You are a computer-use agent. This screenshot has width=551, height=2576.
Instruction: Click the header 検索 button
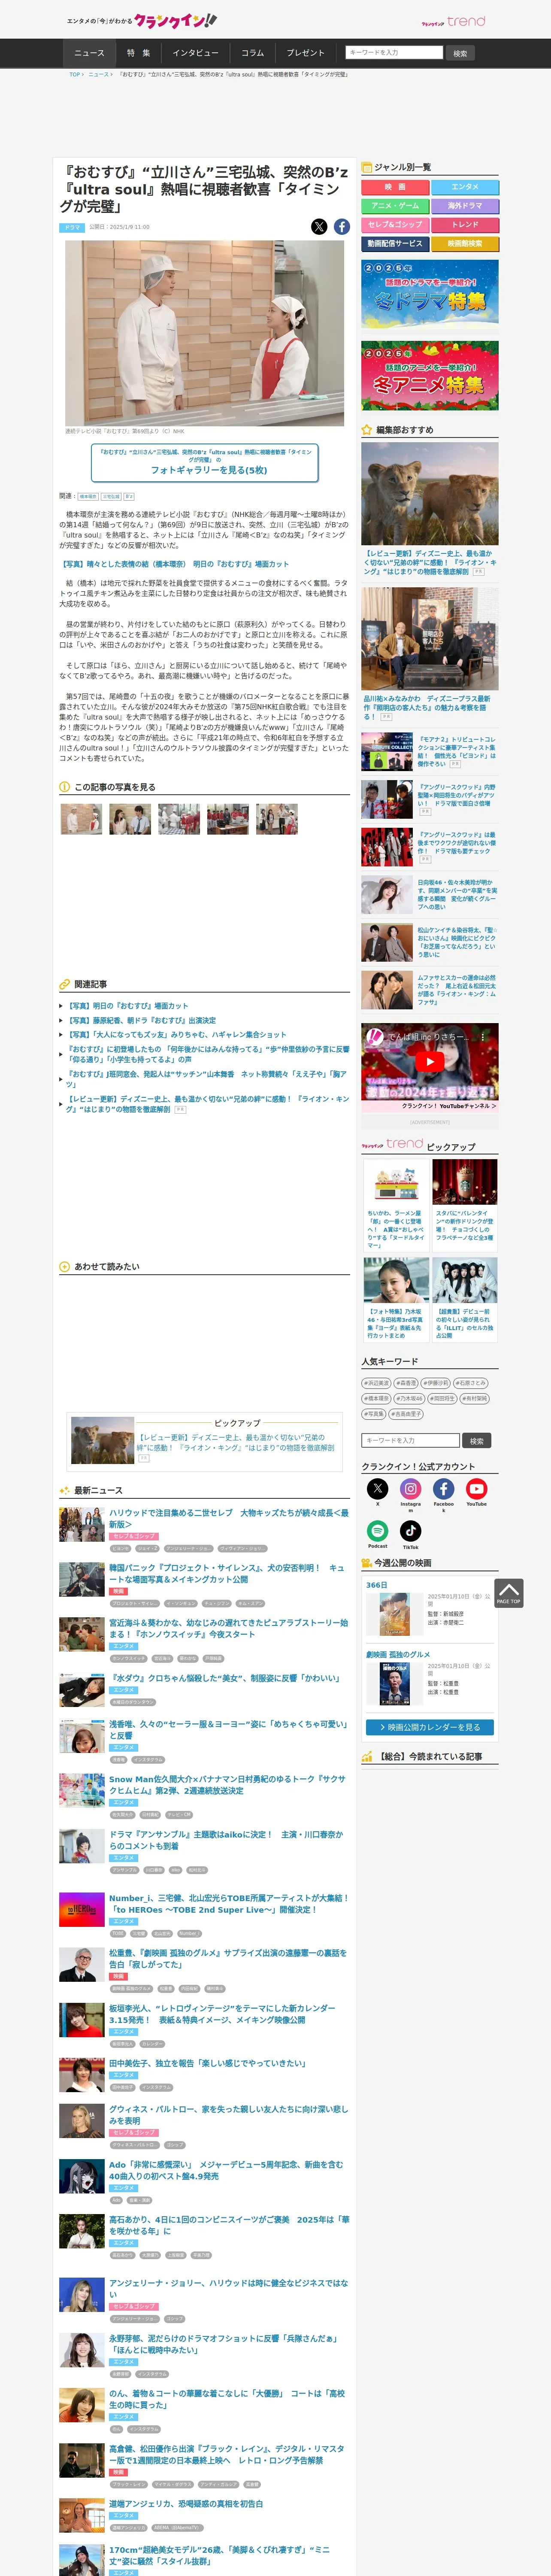tap(460, 53)
